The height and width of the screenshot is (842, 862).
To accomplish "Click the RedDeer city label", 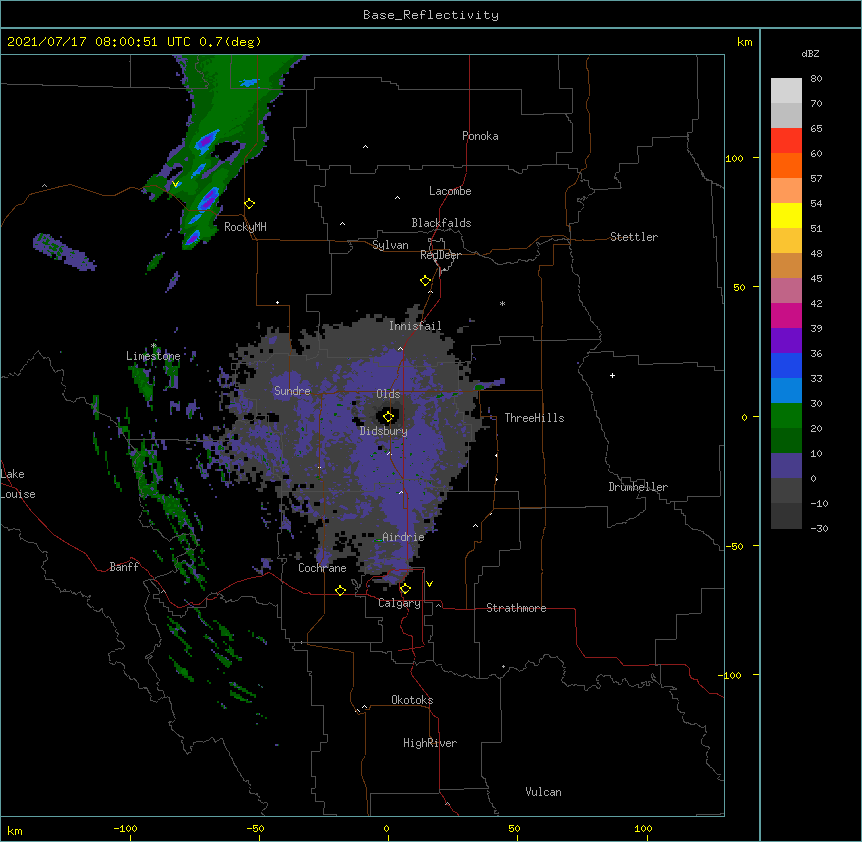I will [440, 255].
